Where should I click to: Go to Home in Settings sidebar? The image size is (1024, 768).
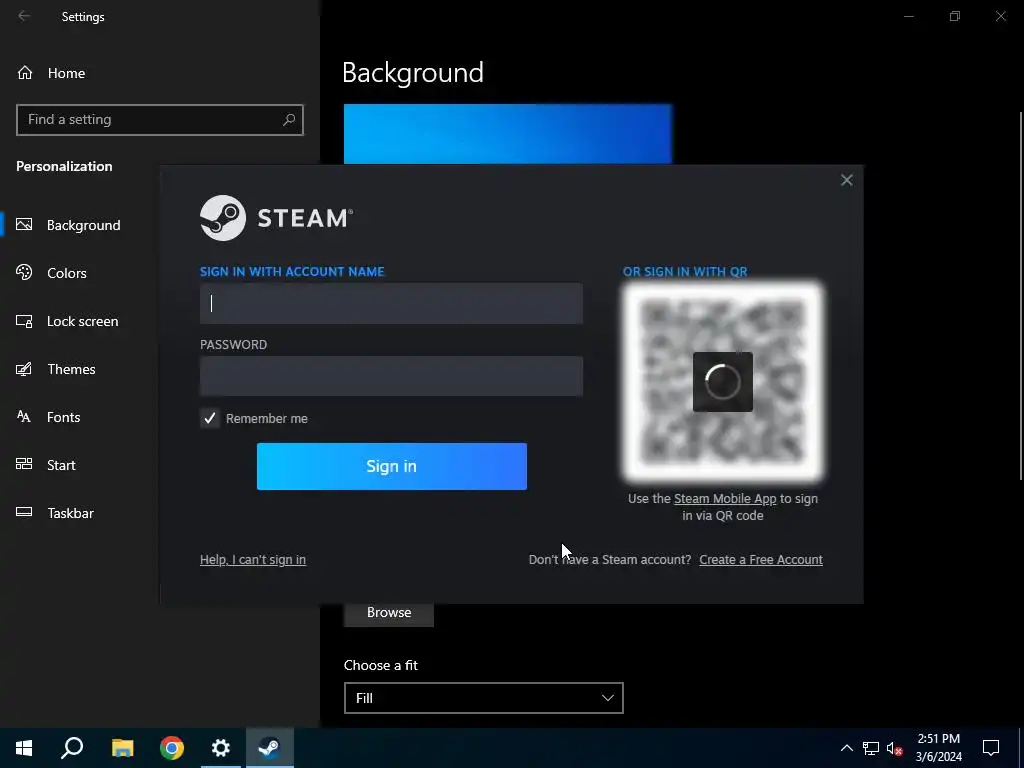point(66,73)
